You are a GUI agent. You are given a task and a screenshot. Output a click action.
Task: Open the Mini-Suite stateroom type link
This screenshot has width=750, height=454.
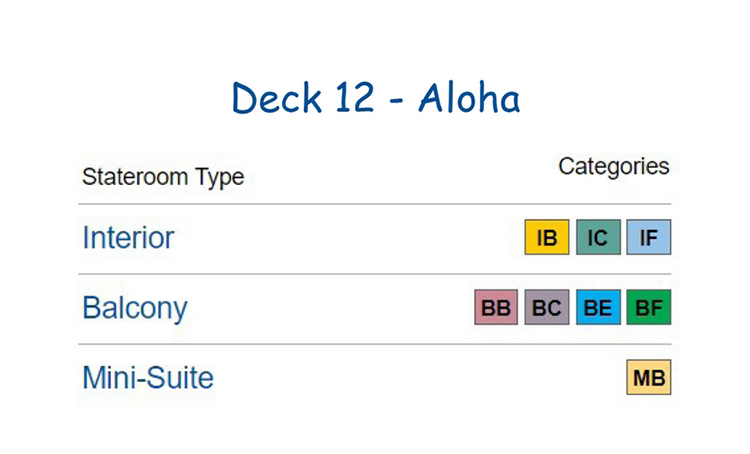148,378
